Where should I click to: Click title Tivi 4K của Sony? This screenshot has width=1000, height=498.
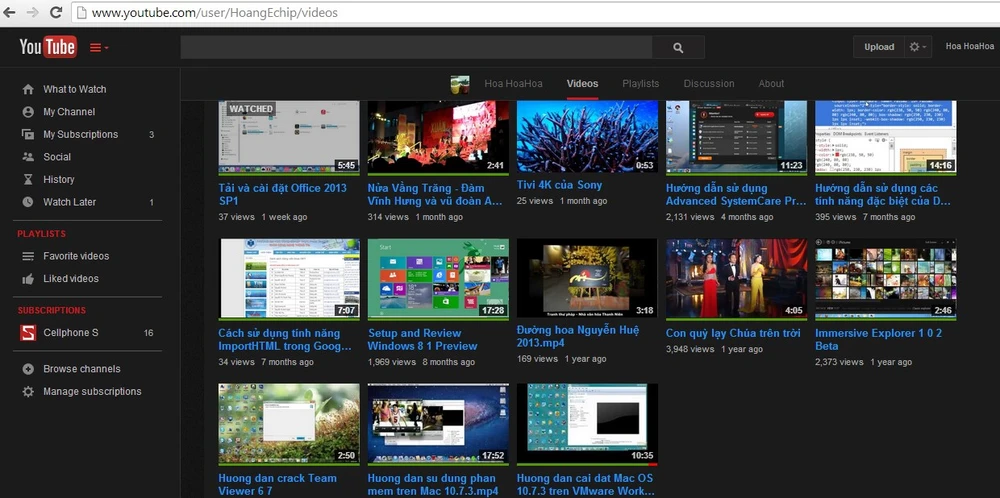559,185
